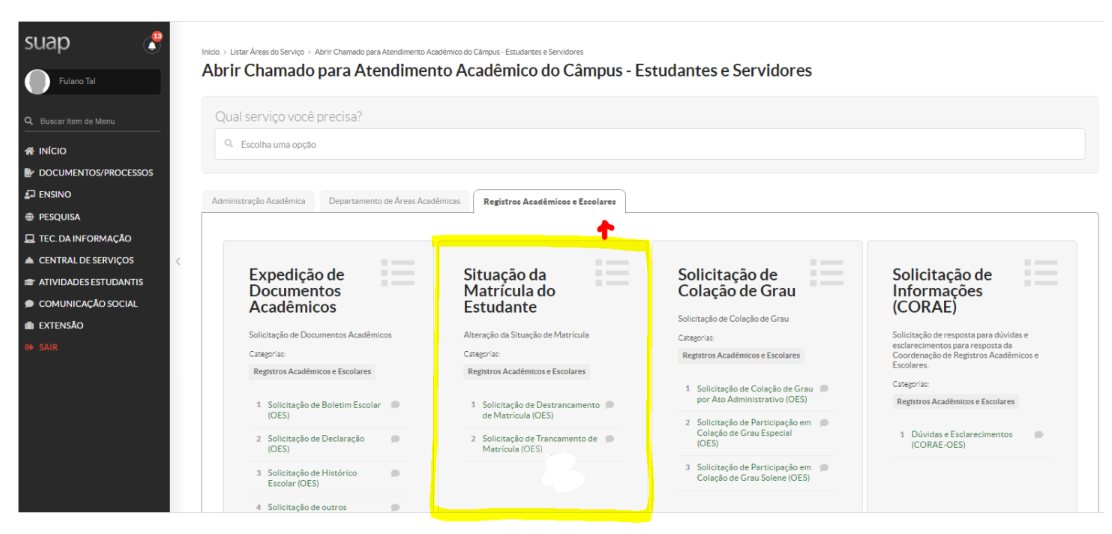Collapse the sidebar using the chevron arrow

(178, 262)
